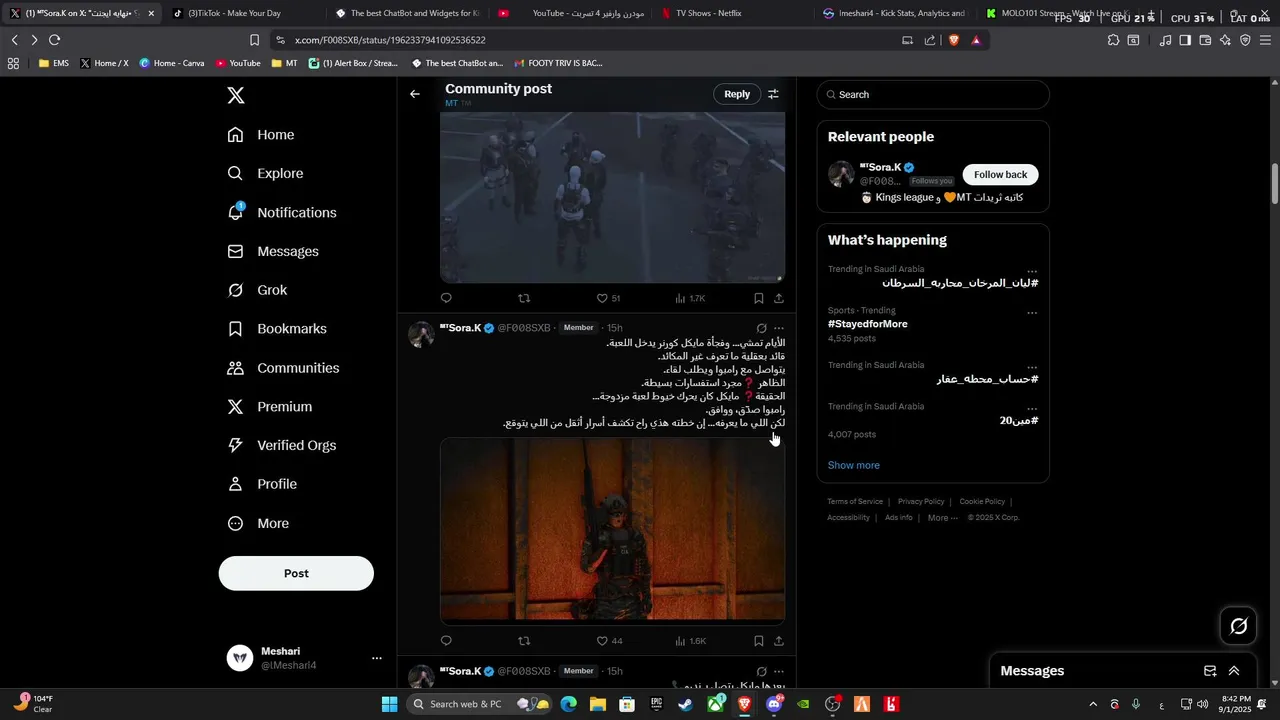Viewport: 1280px width, 720px height.
Task: Open Cookie Policy link
Action: click(x=982, y=502)
